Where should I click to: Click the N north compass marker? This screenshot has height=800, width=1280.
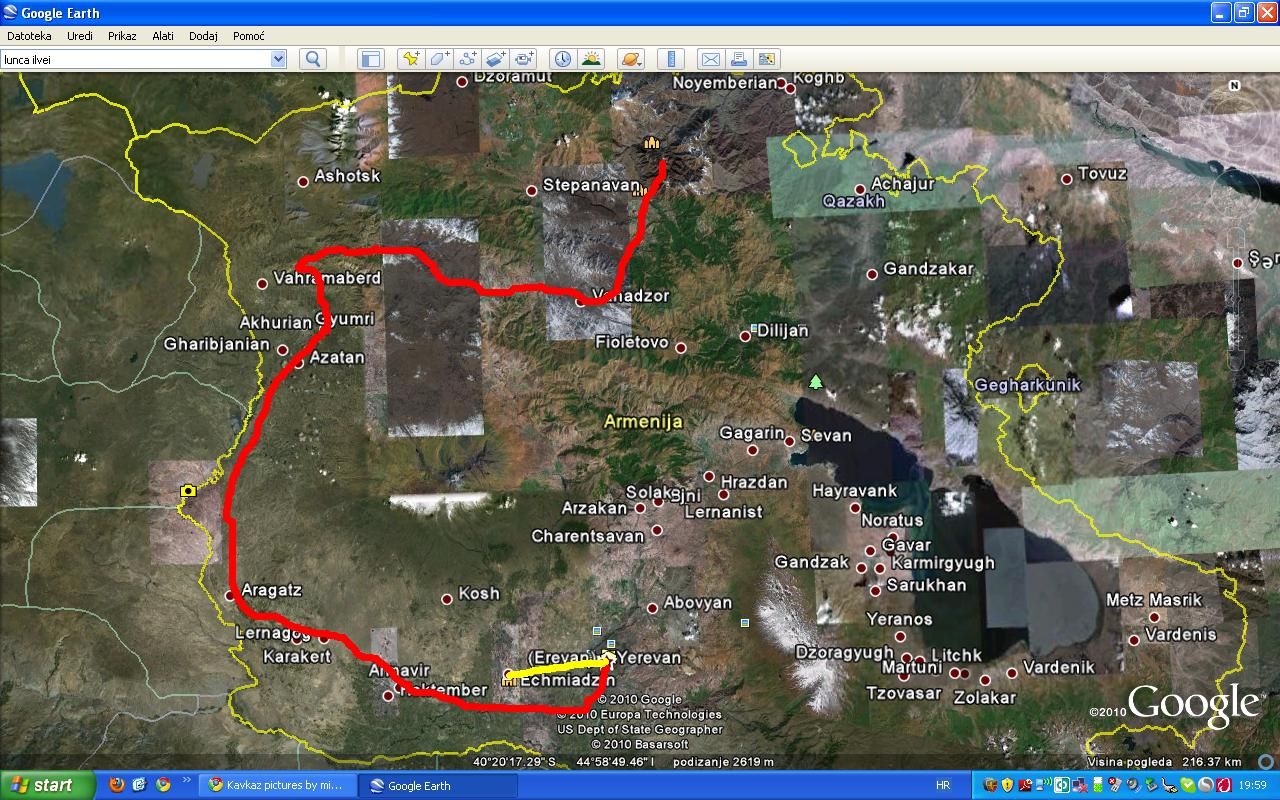1234,86
